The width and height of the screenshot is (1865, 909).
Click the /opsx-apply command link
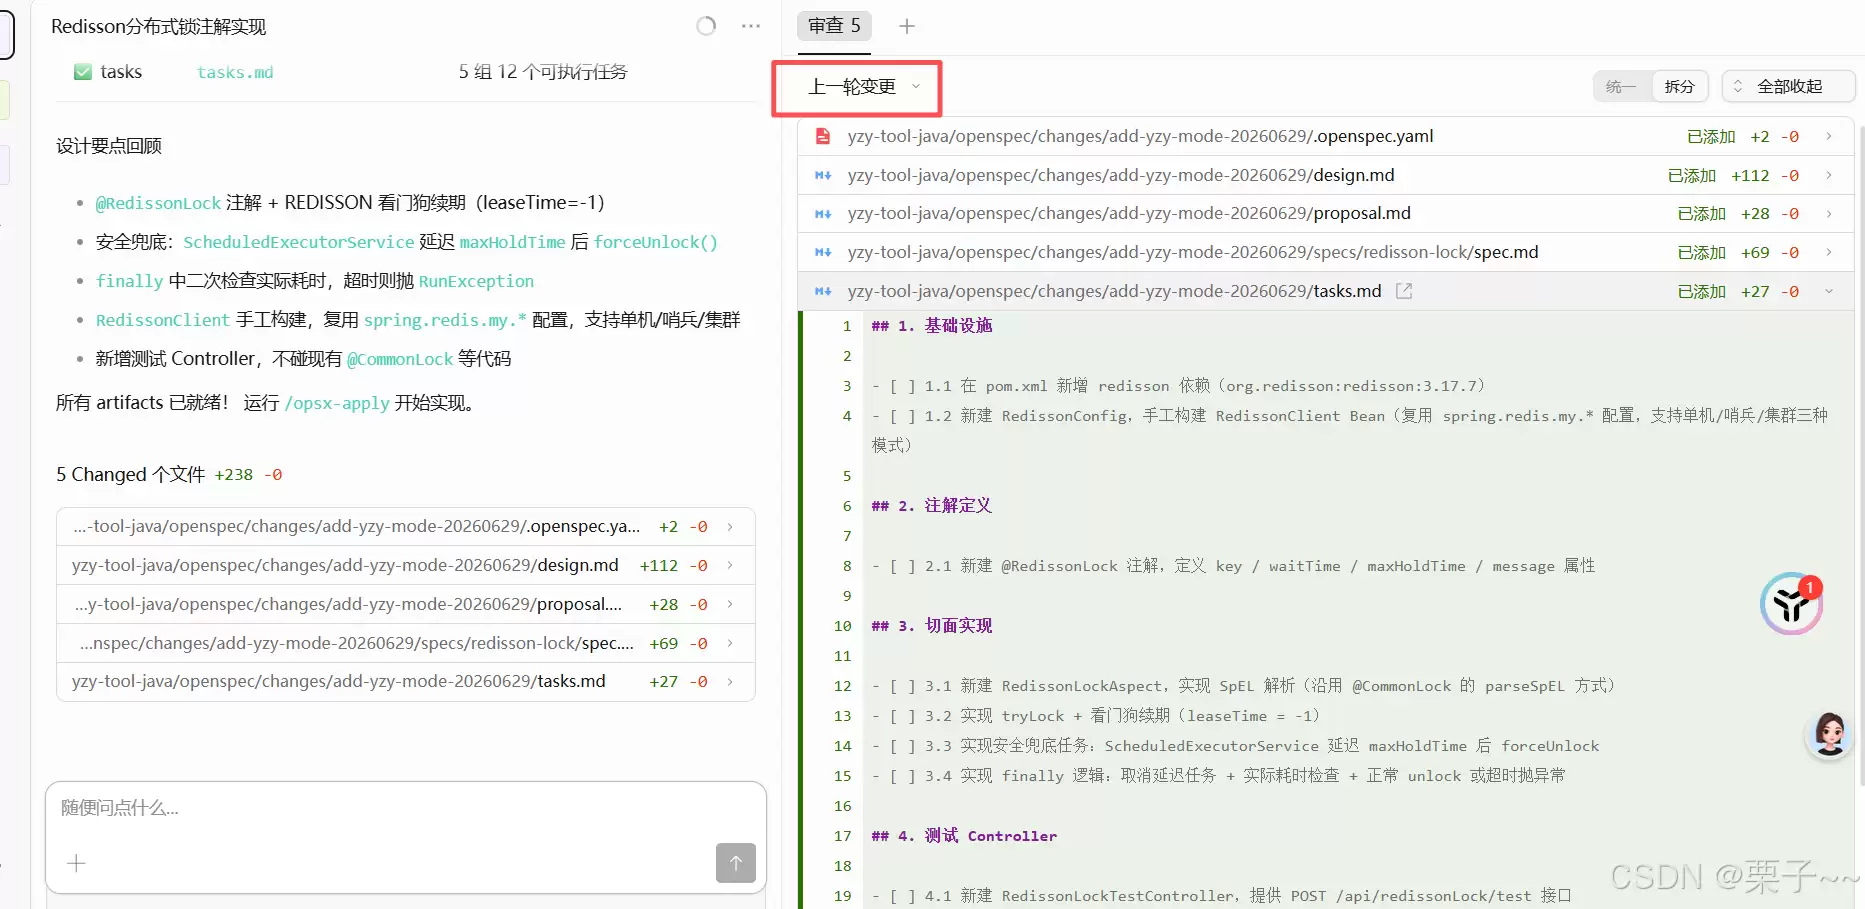coord(337,403)
